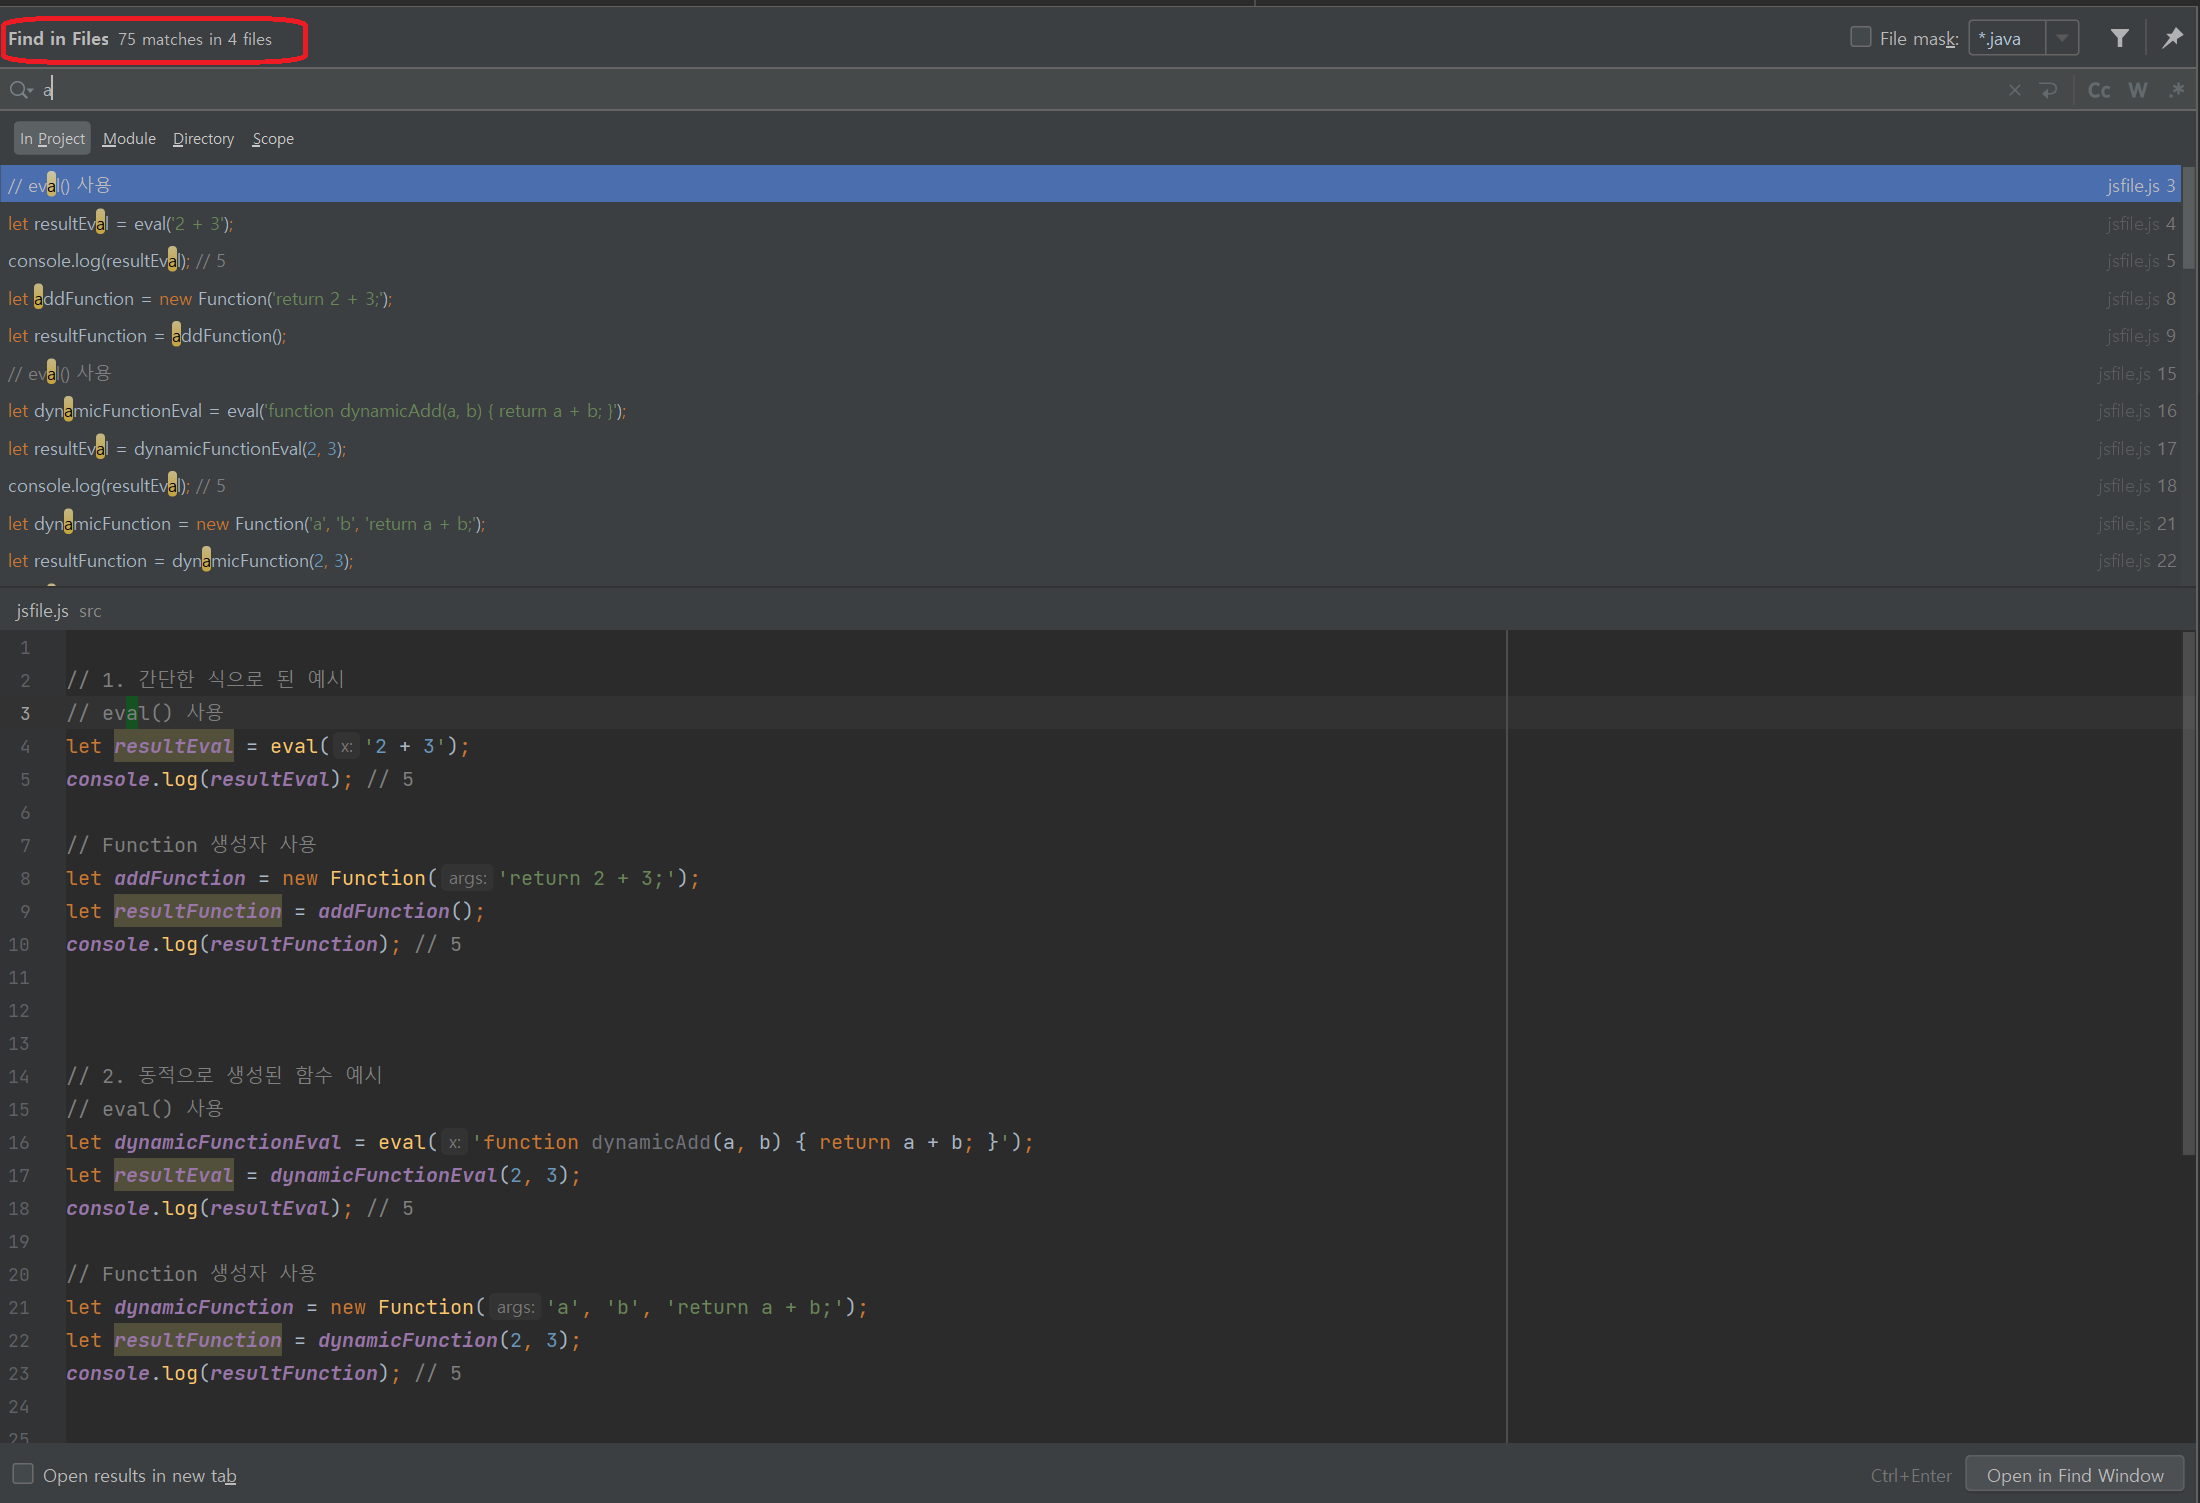Click comment '// 2. 동적으로 생성된 함수 예시'
This screenshot has width=2200, height=1503.
tap(224, 1075)
